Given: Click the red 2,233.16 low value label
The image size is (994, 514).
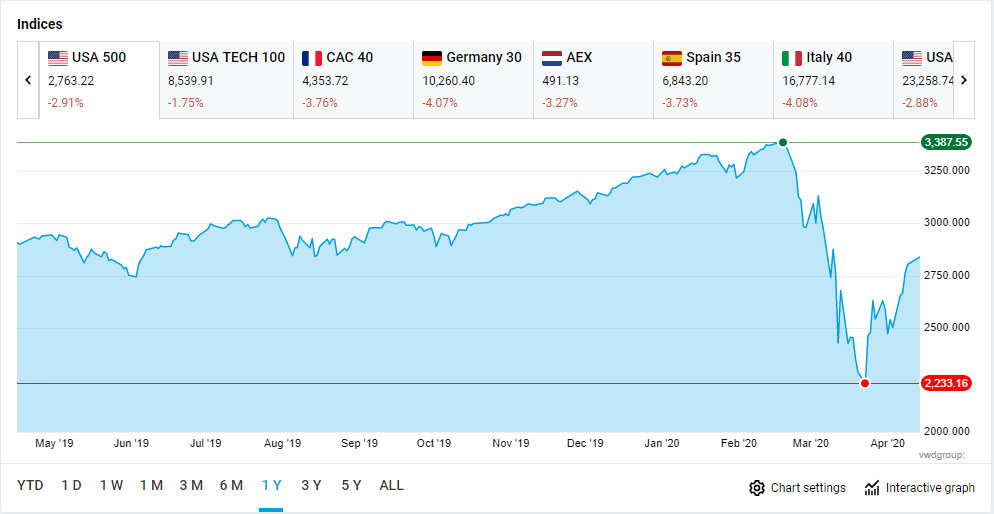Looking at the screenshot, I should tap(948, 383).
